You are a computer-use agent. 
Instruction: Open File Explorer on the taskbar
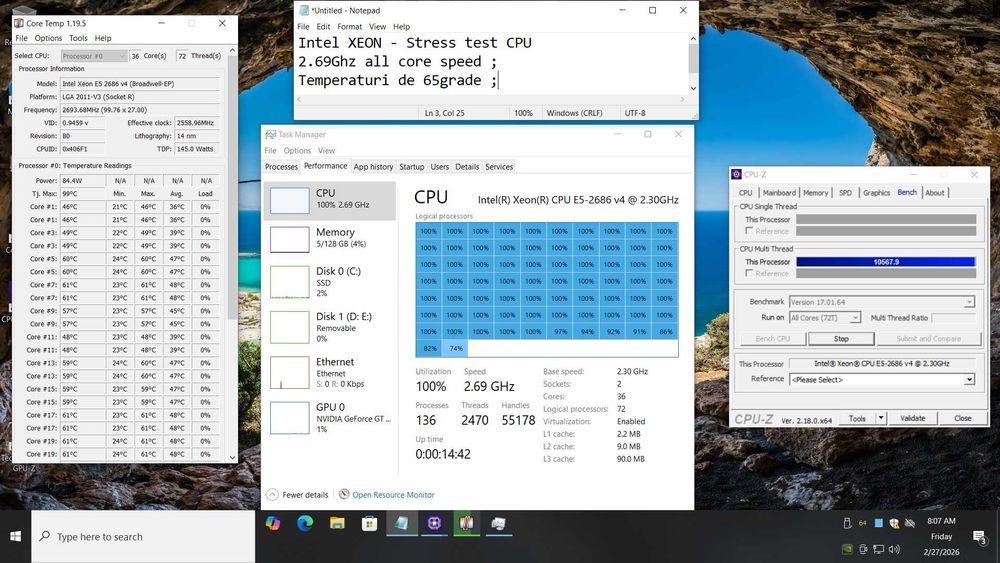tap(337, 524)
